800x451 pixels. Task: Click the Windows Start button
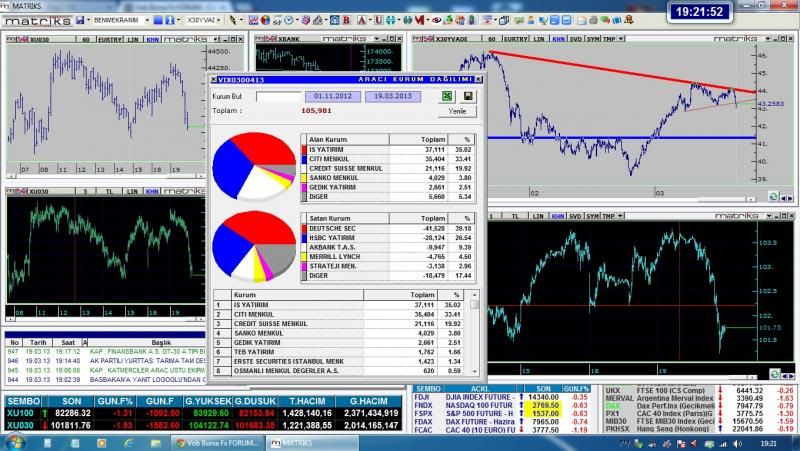pos(14,442)
